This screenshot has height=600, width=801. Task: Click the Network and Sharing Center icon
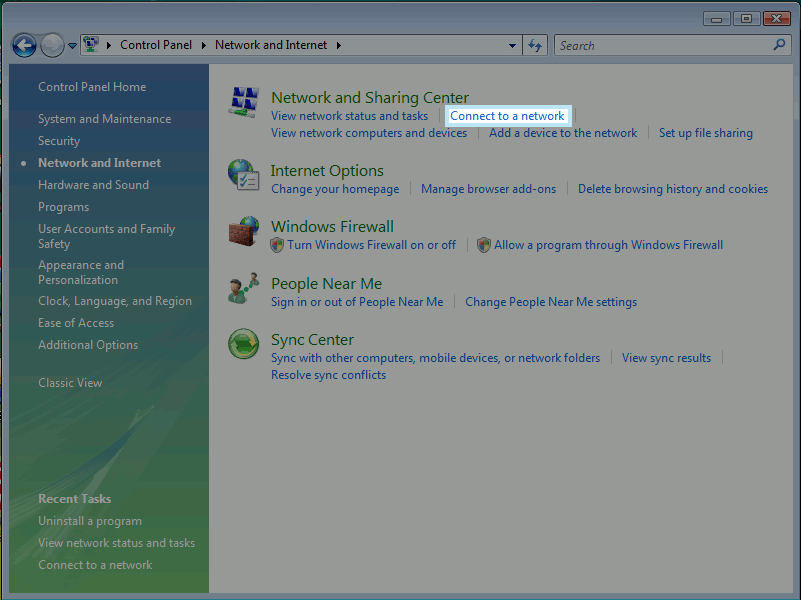point(244,102)
